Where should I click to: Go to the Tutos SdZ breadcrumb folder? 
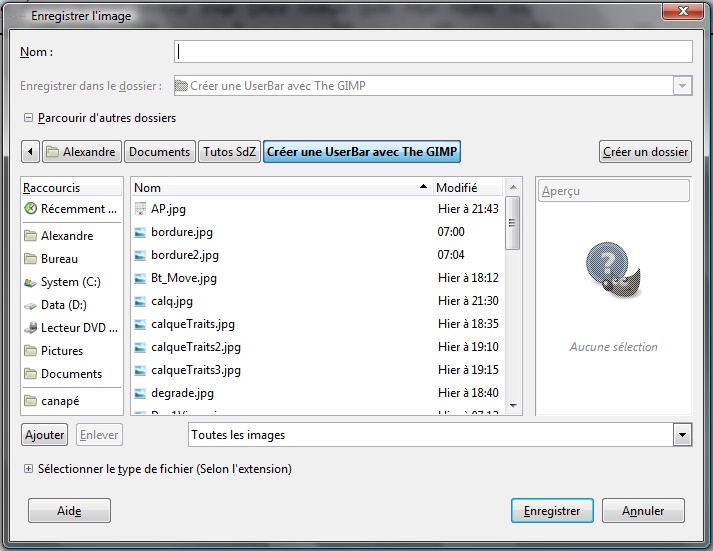coord(229,152)
